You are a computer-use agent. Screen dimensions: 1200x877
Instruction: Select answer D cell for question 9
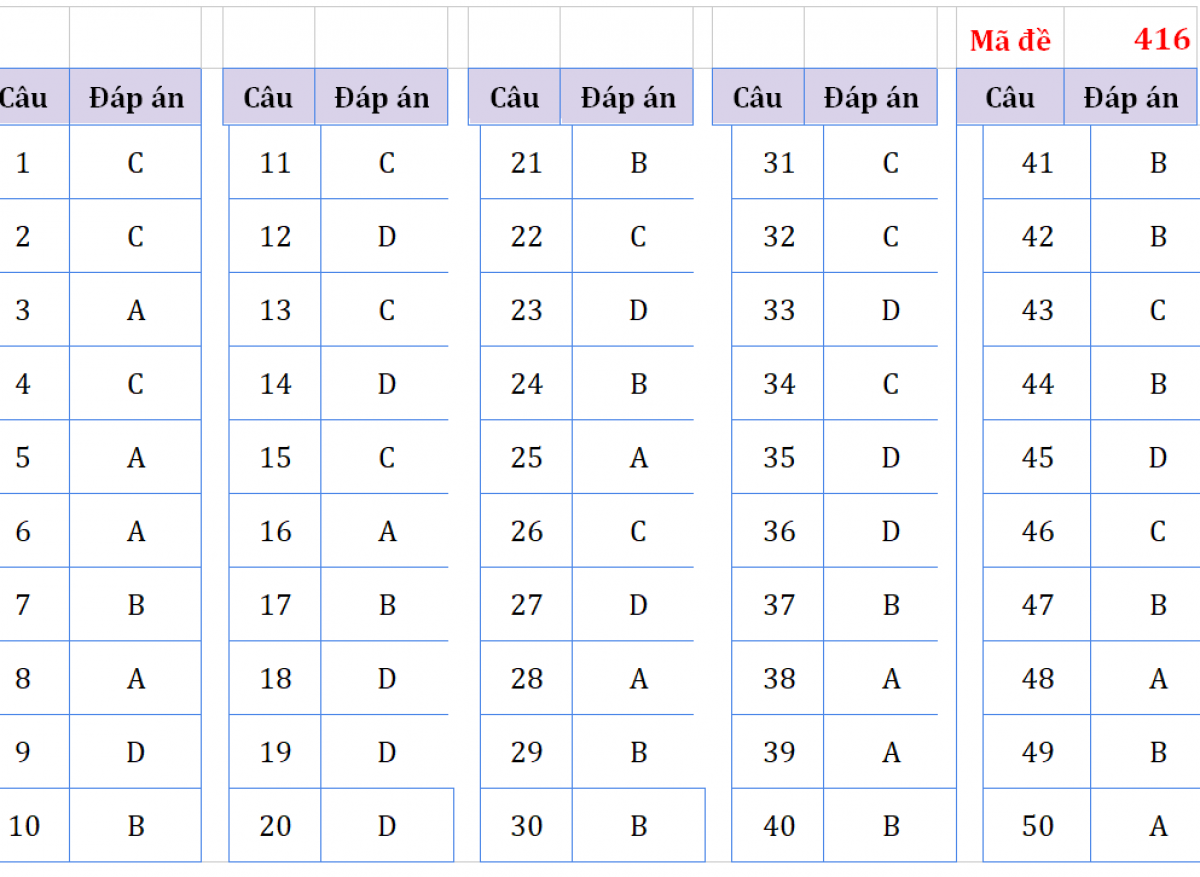[x=135, y=751]
